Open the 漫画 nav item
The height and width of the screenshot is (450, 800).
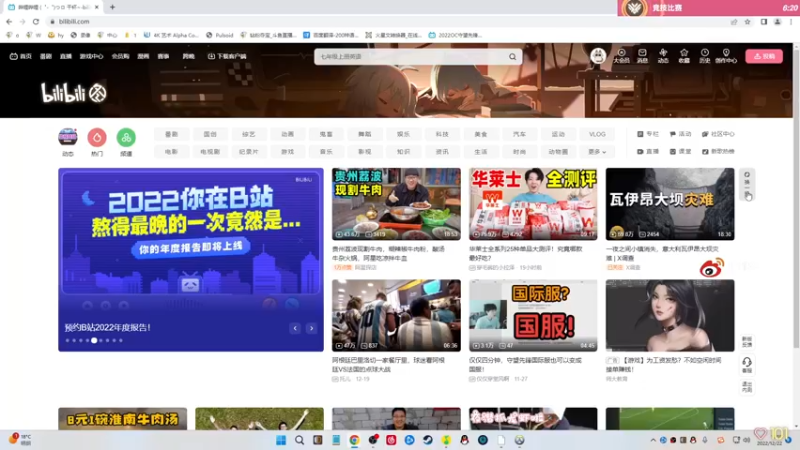click(143, 56)
